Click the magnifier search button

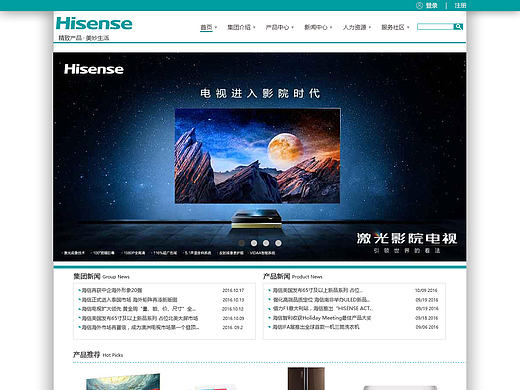pyautogui.click(x=458, y=27)
